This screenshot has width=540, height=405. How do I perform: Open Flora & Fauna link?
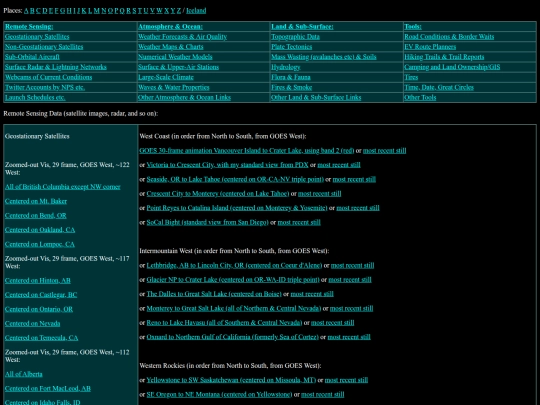pos(291,77)
